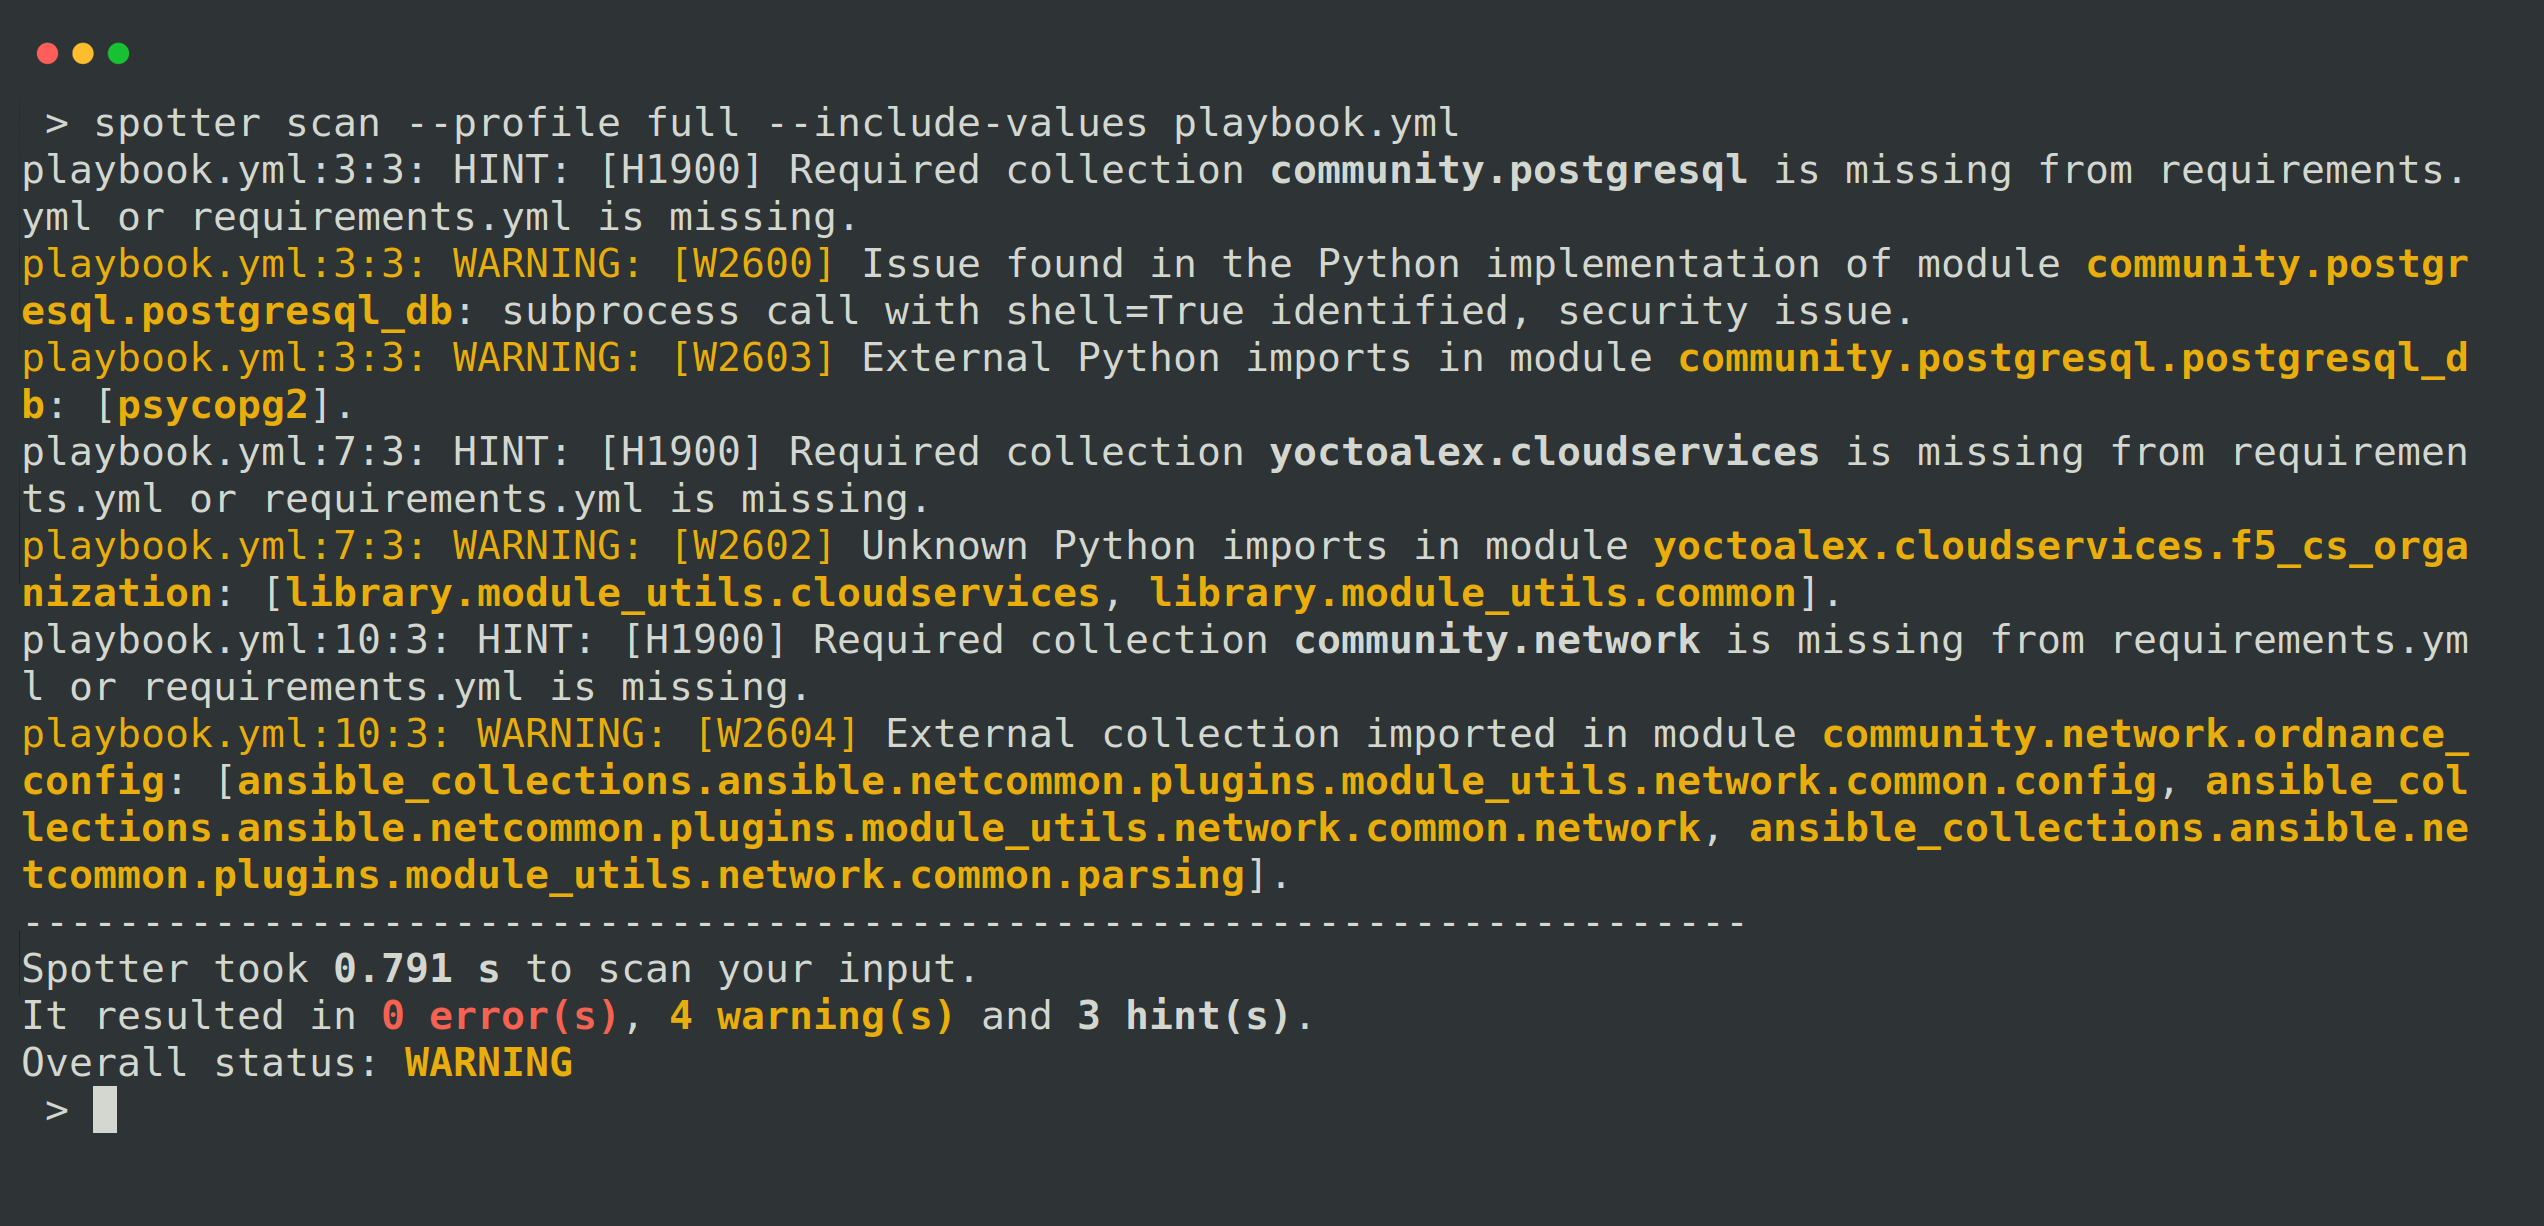Select the [W2600] warning code

[753, 265]
